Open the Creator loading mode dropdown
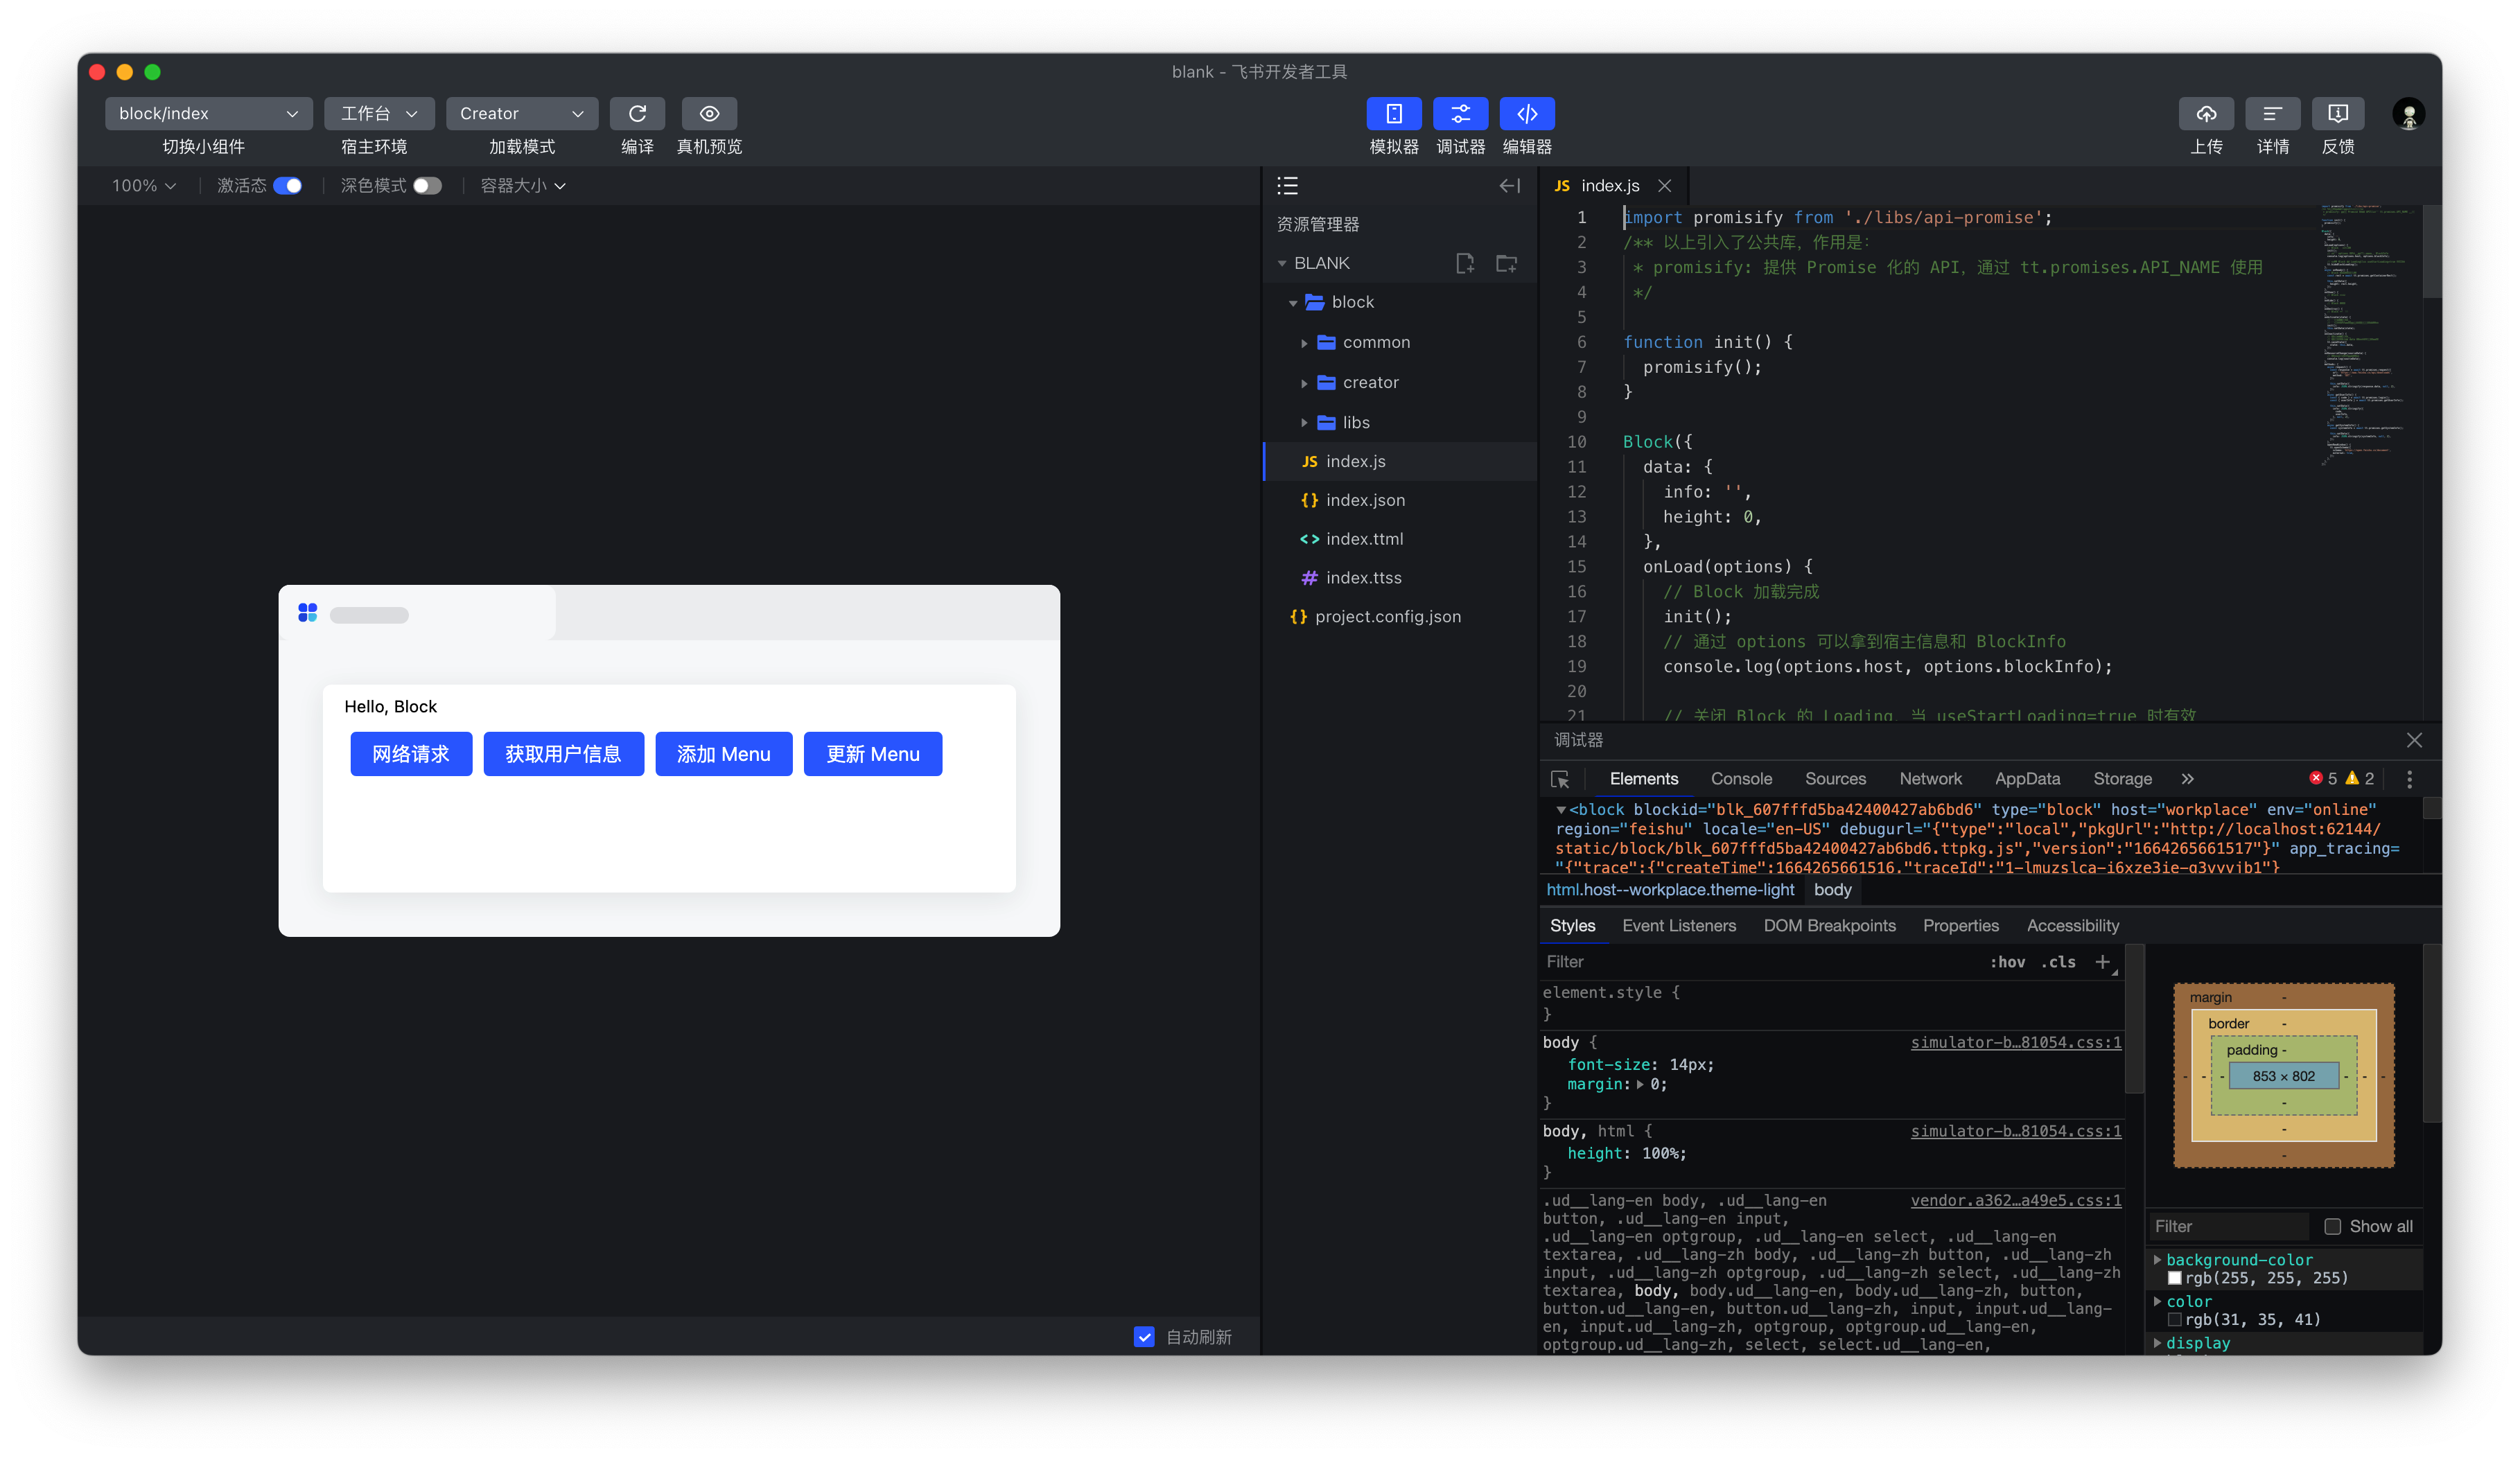 click(x=521, y=113)
